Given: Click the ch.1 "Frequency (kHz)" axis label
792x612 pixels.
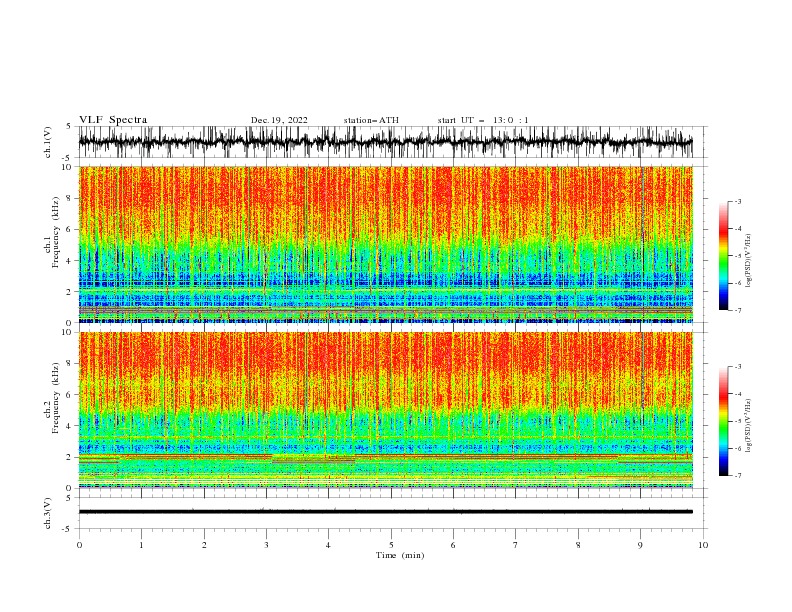Looking at the screenshot, I should click(x=56, y=232).
